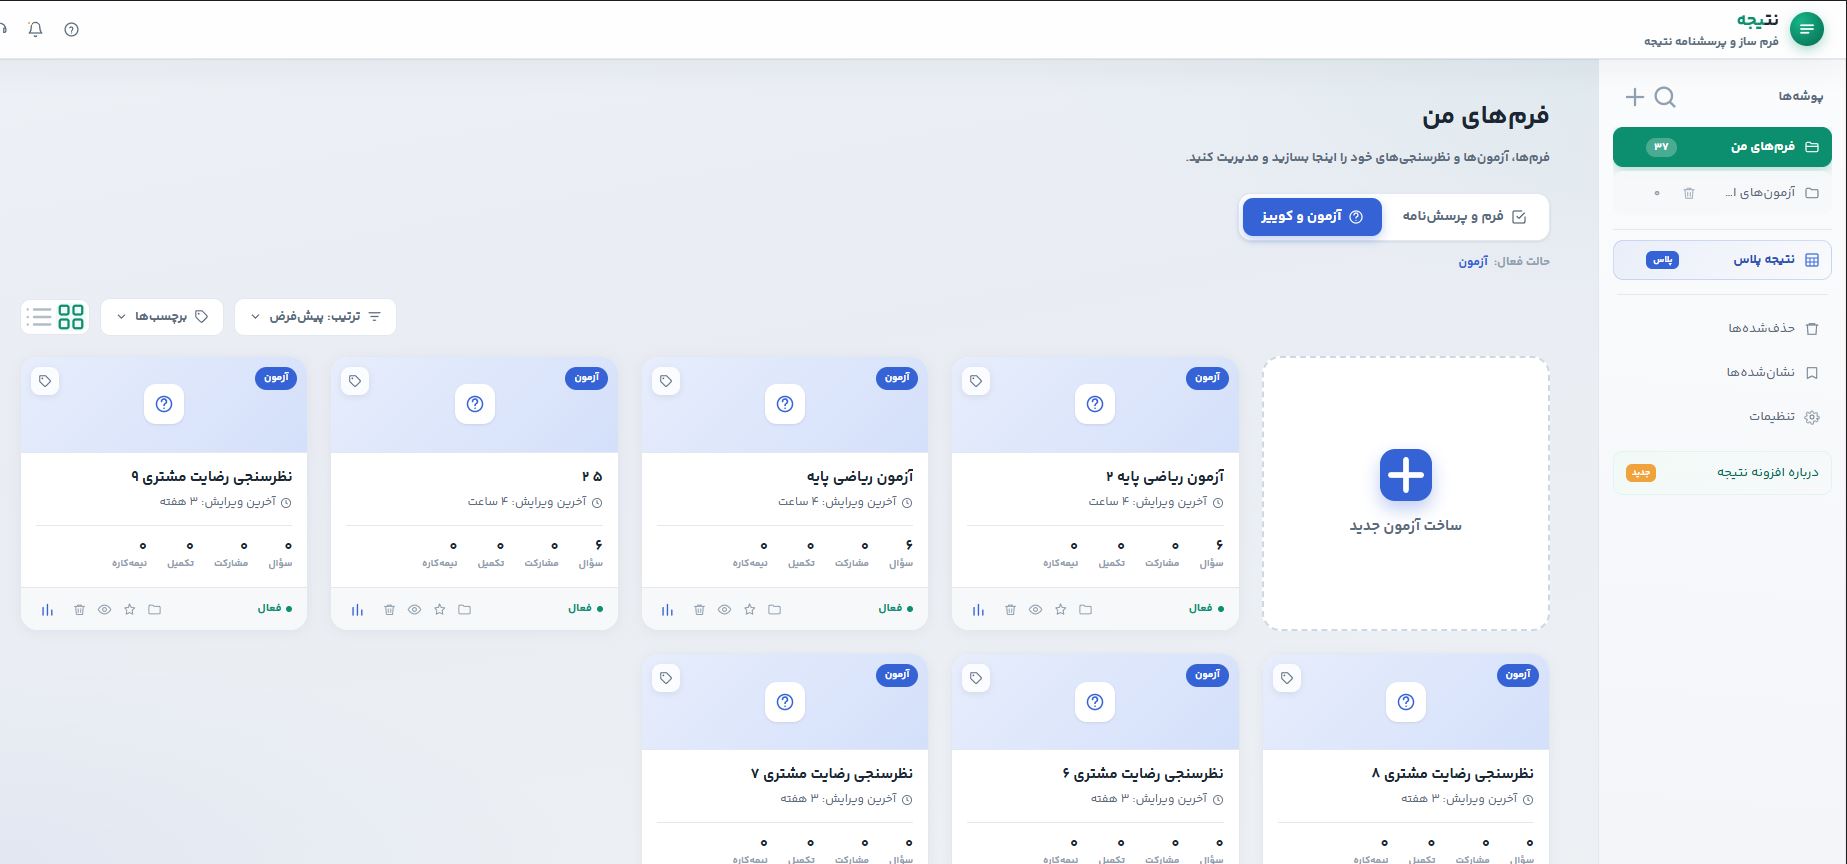The image size is (1847, 864).
Task: Open tag icon on آزمون ریاضی پایه ۲ card
Action: [976, 381]
